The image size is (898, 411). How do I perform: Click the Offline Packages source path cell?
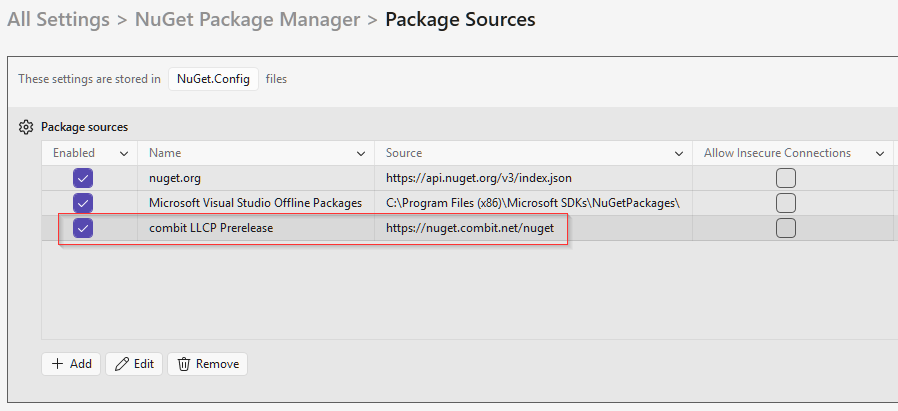(532, 203)
